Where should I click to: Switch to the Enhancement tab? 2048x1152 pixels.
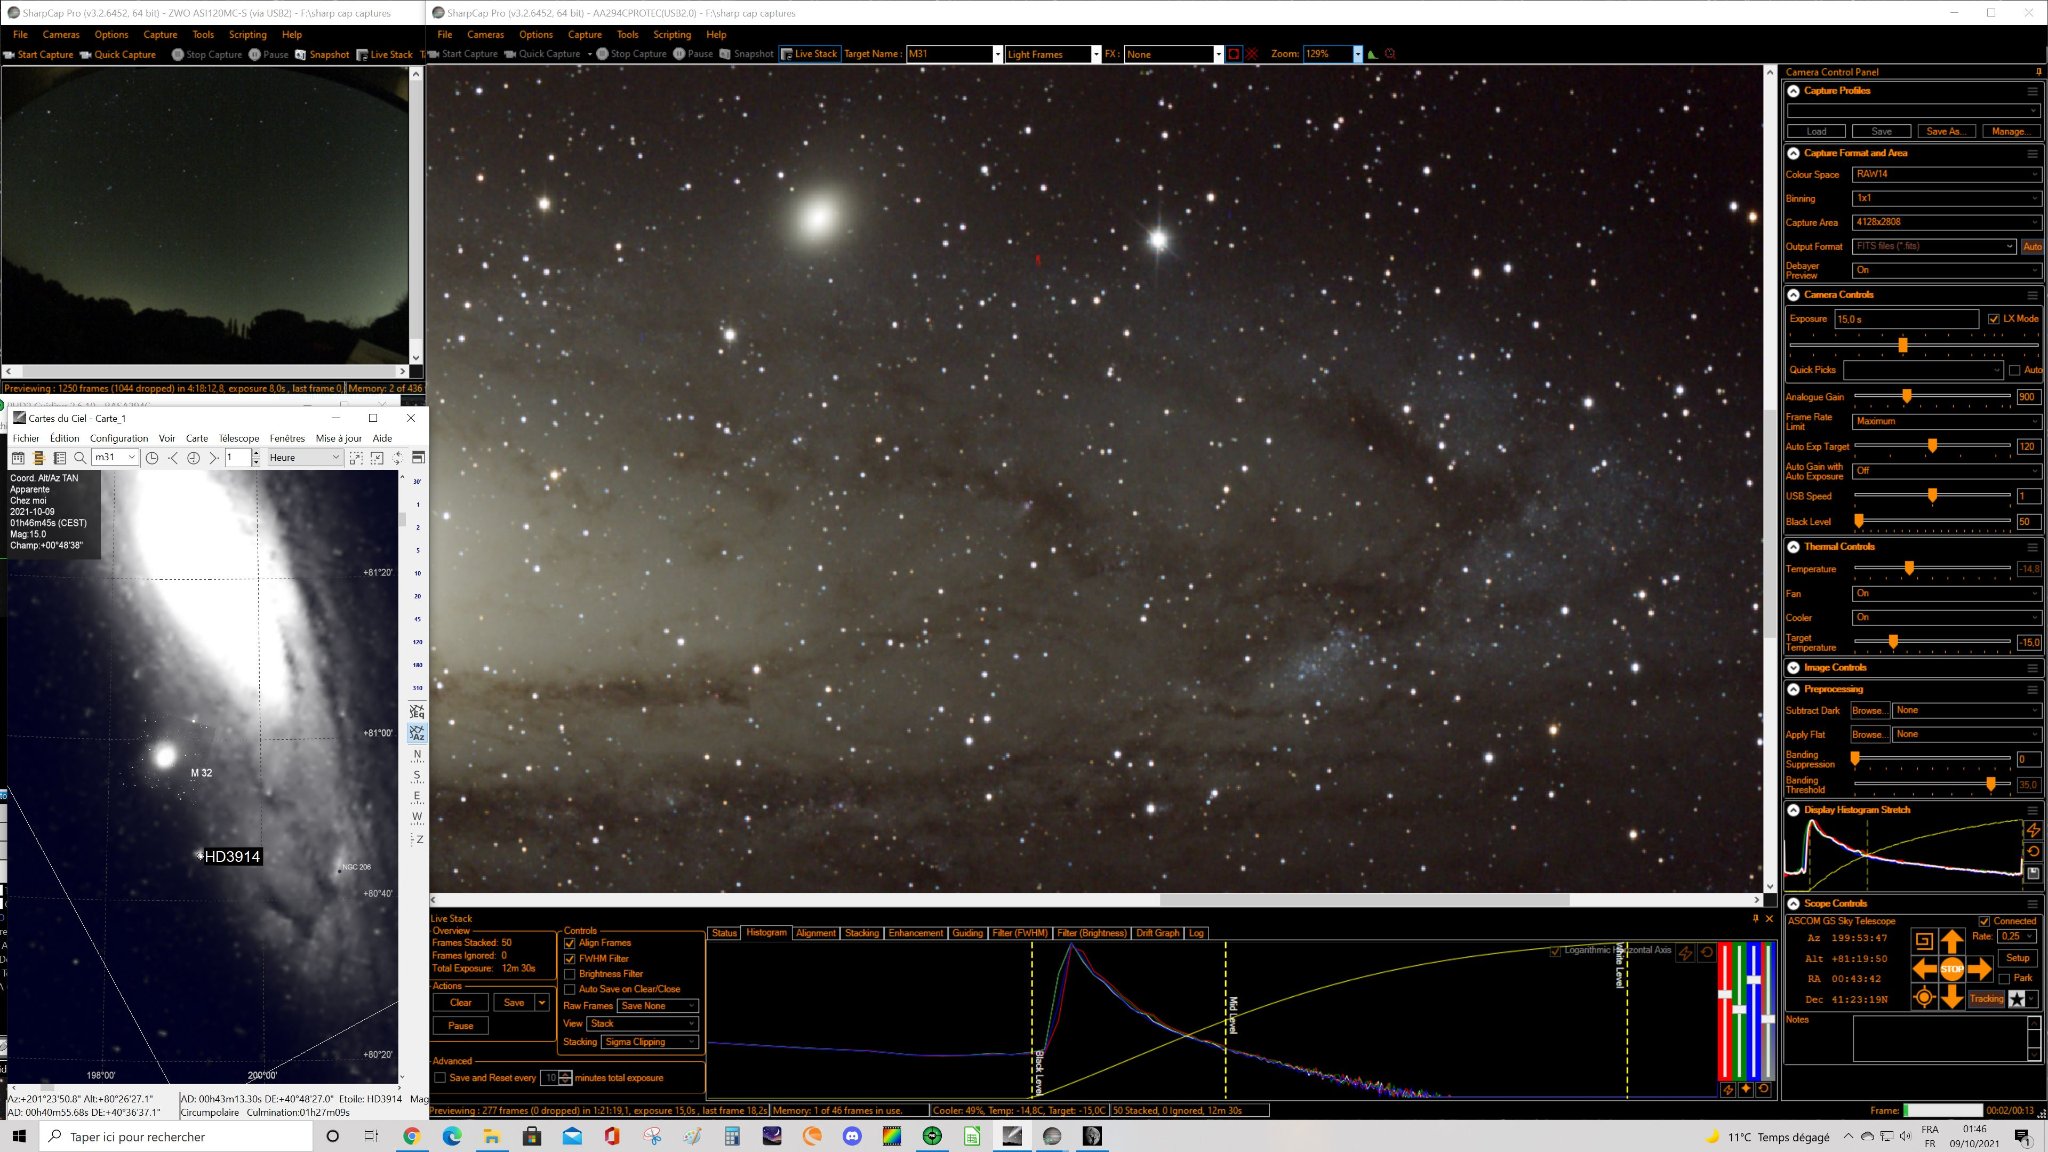(915, 933)
